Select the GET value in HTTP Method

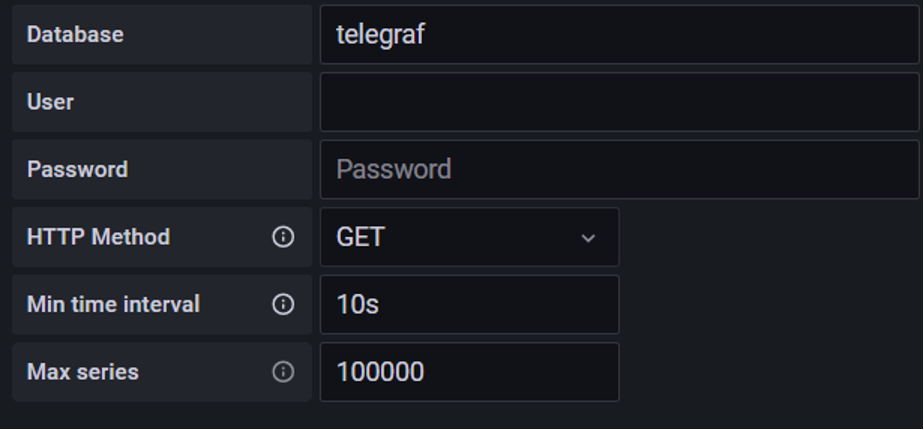[361, 238]
